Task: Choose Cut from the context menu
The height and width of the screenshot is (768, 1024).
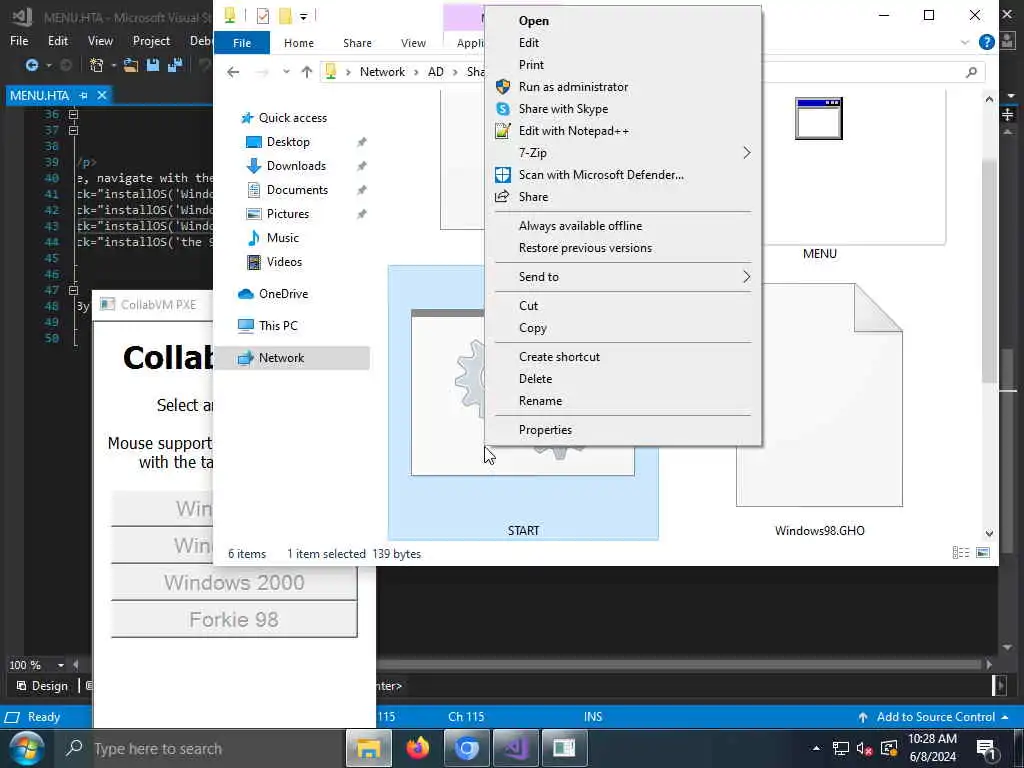Action: point(528,306)
